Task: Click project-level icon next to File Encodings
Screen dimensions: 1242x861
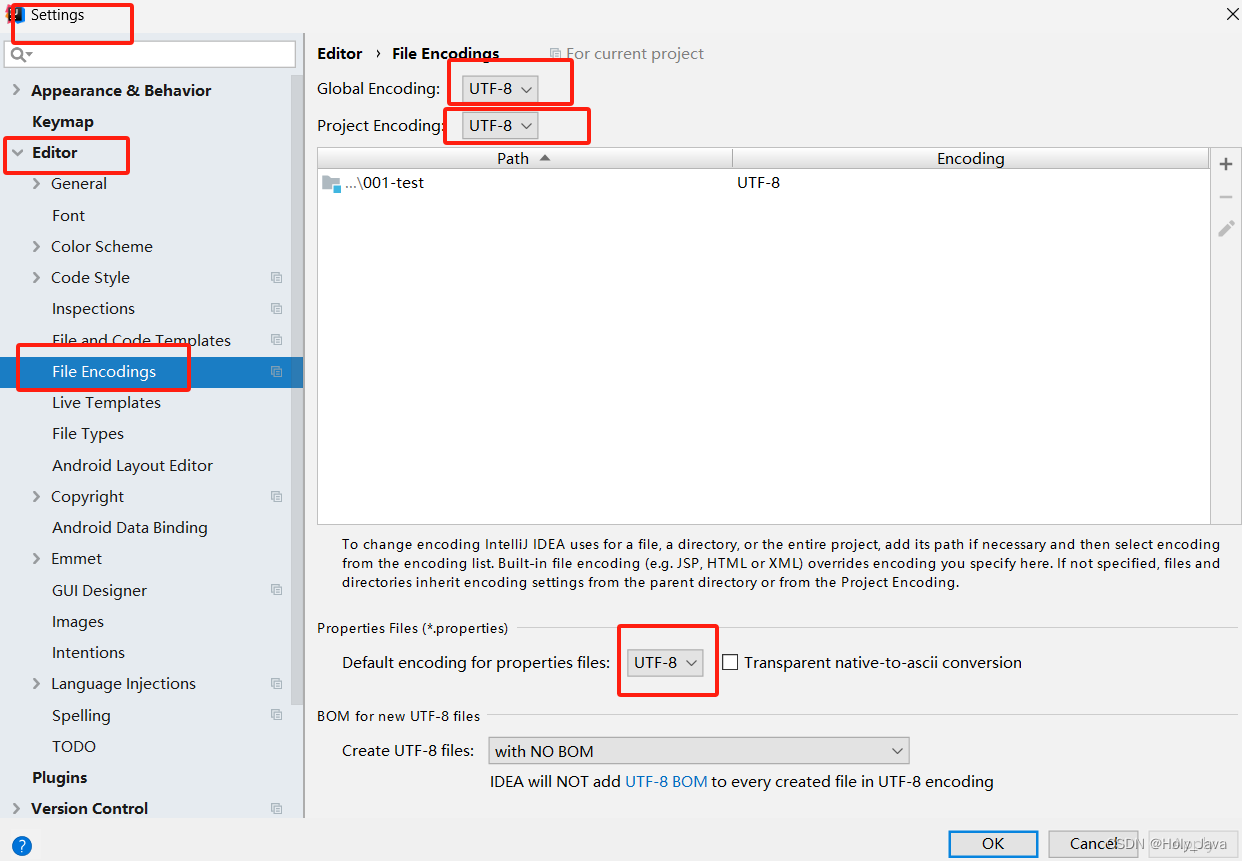Action: pyautogui.click(x=276, y=372)
